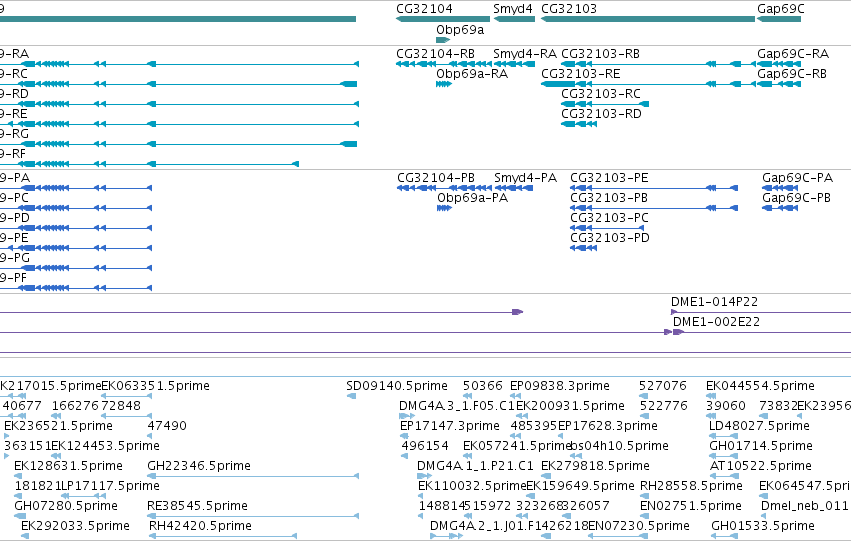Image resolution: width=851 pixels, height=541 pixels.
Task: Click transcript Obp69a-RA label
Action: click(x=472, y=74)
